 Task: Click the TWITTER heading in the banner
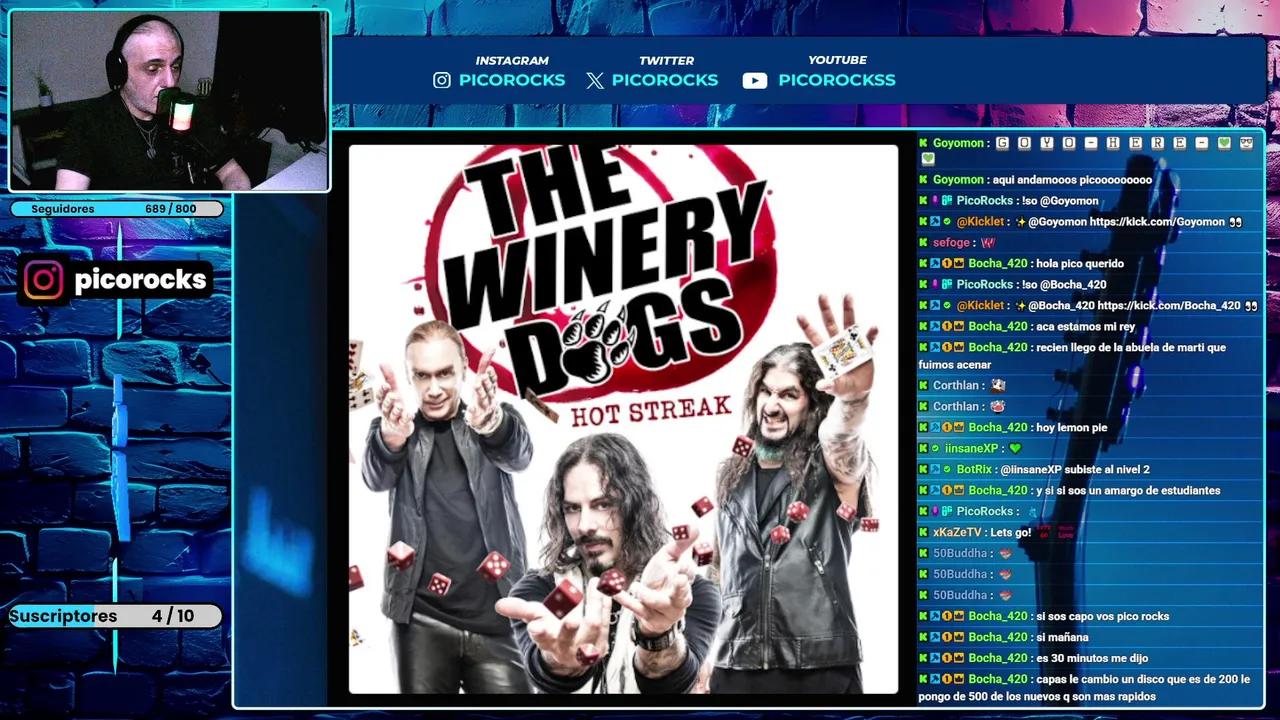coord(666,61)
